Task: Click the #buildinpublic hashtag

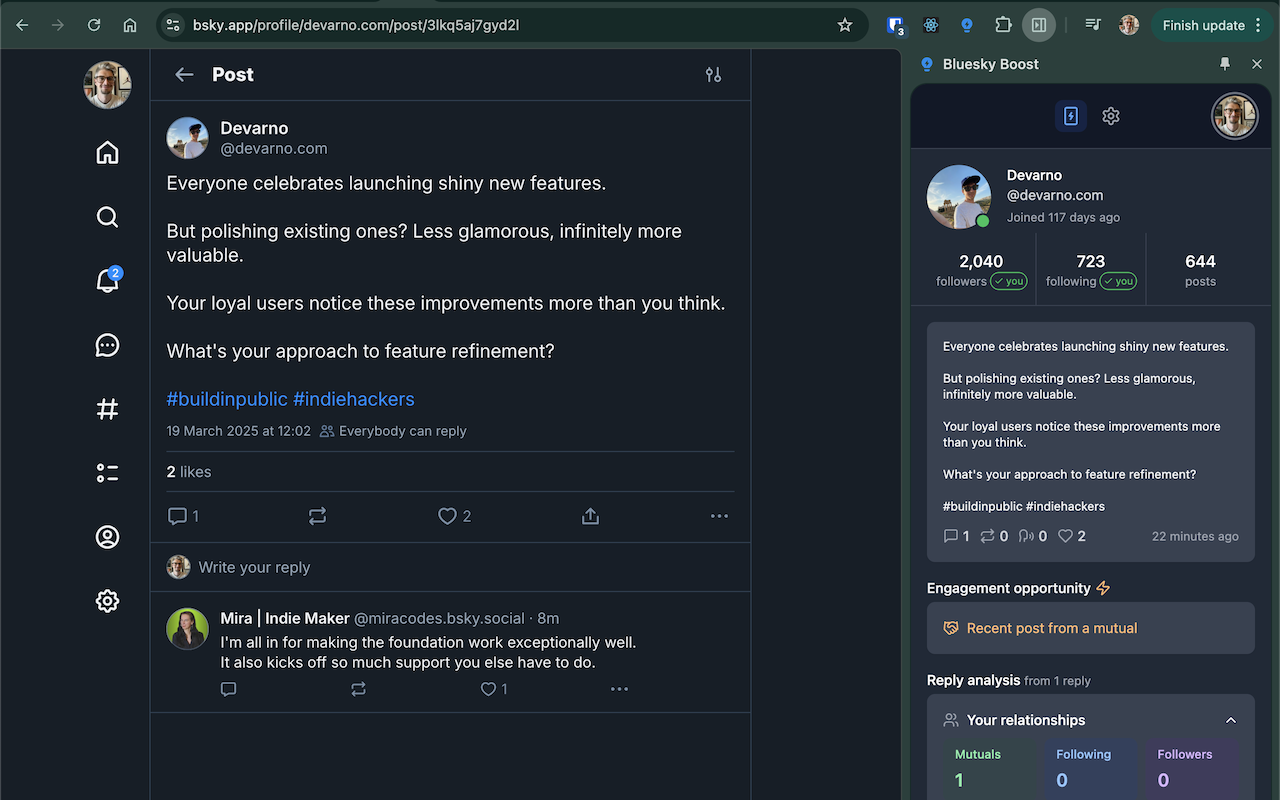Action: pyautogui.click(x=227, y=399)
